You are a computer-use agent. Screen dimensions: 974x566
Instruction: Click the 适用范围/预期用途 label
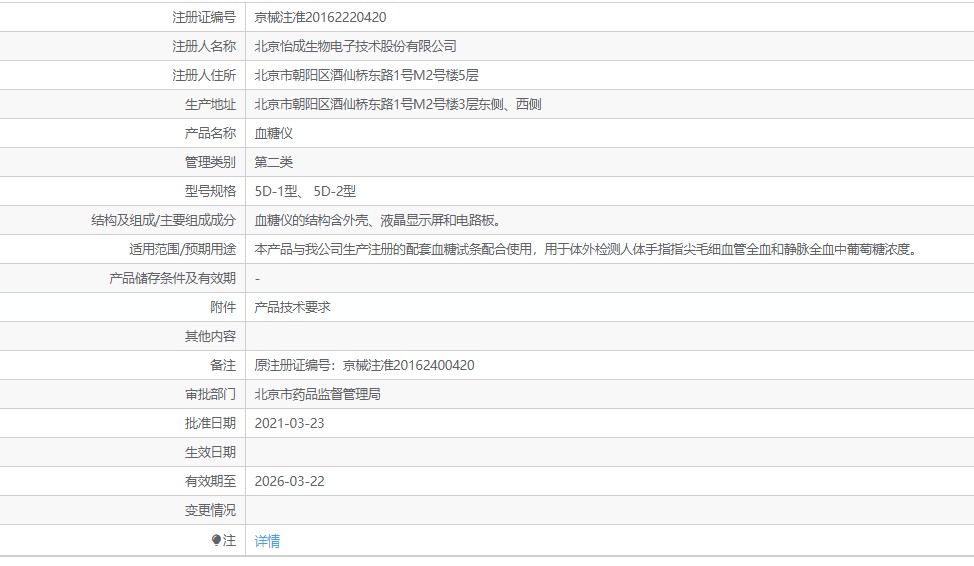pyautogui.click(x=183, y=249)
